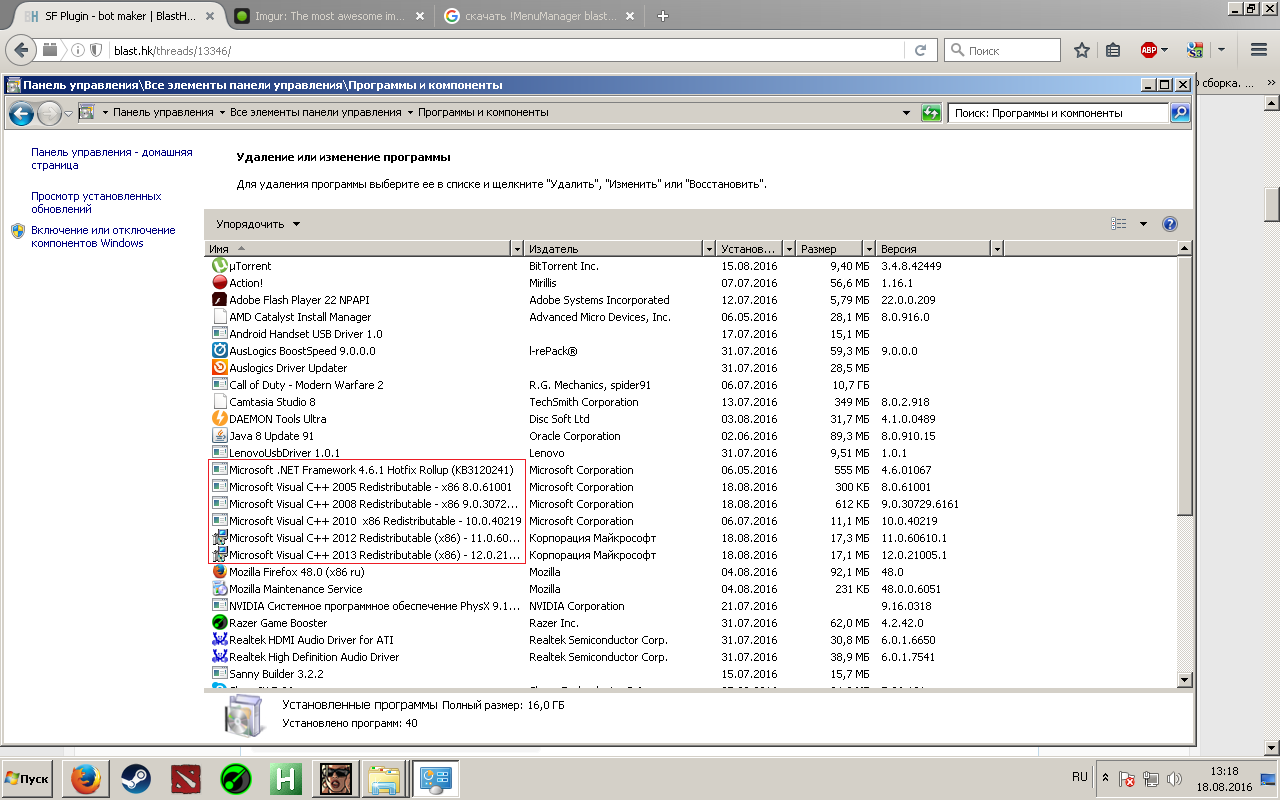Click the Auslogics Driver Updater icon
This screenshot has width=1280, height=800.
[220, 368]
